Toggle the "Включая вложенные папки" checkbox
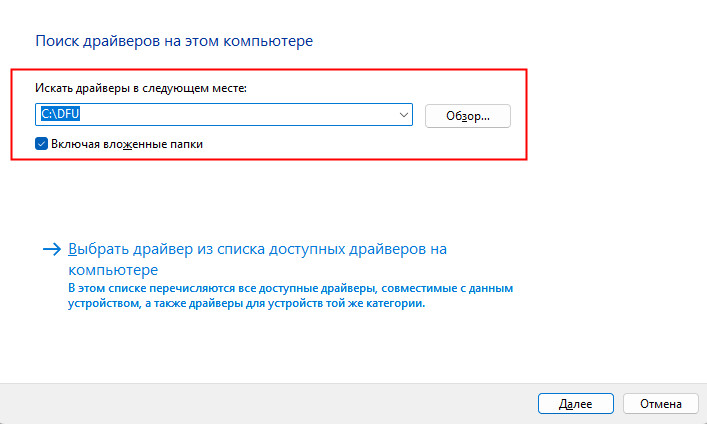Viewport: 707px width, 424px height. (x=41, y=144)
